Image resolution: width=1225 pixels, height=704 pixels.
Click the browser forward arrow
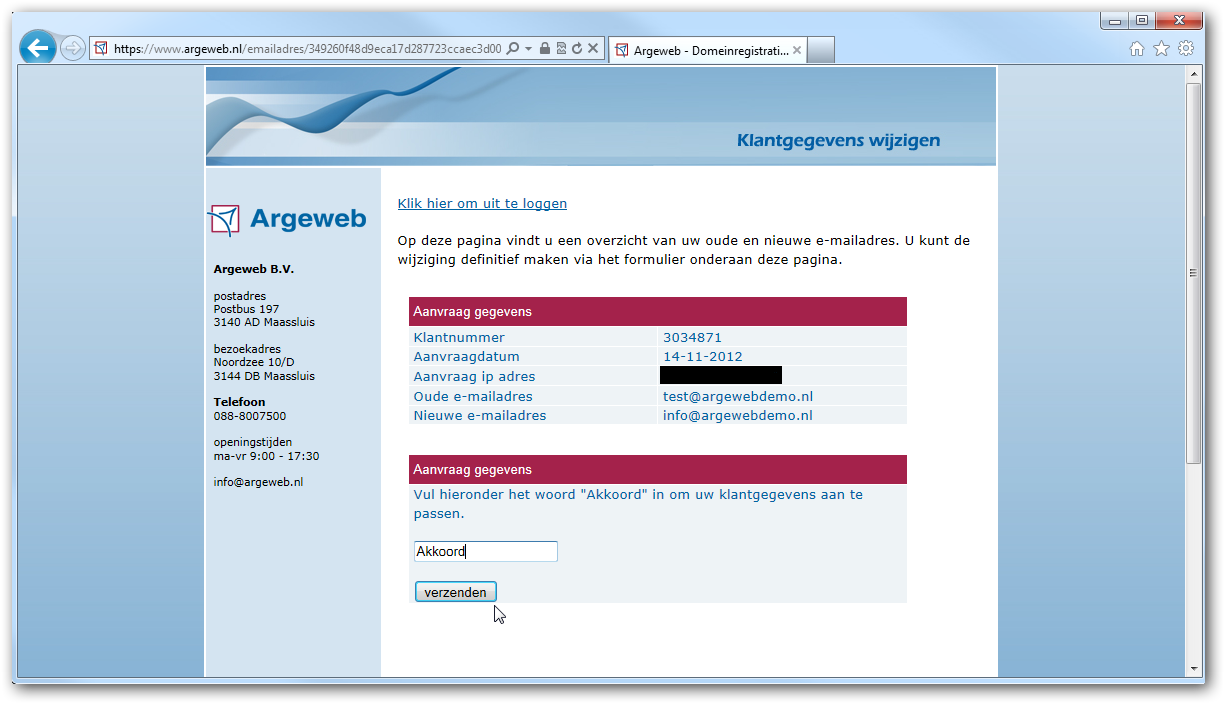72,48
